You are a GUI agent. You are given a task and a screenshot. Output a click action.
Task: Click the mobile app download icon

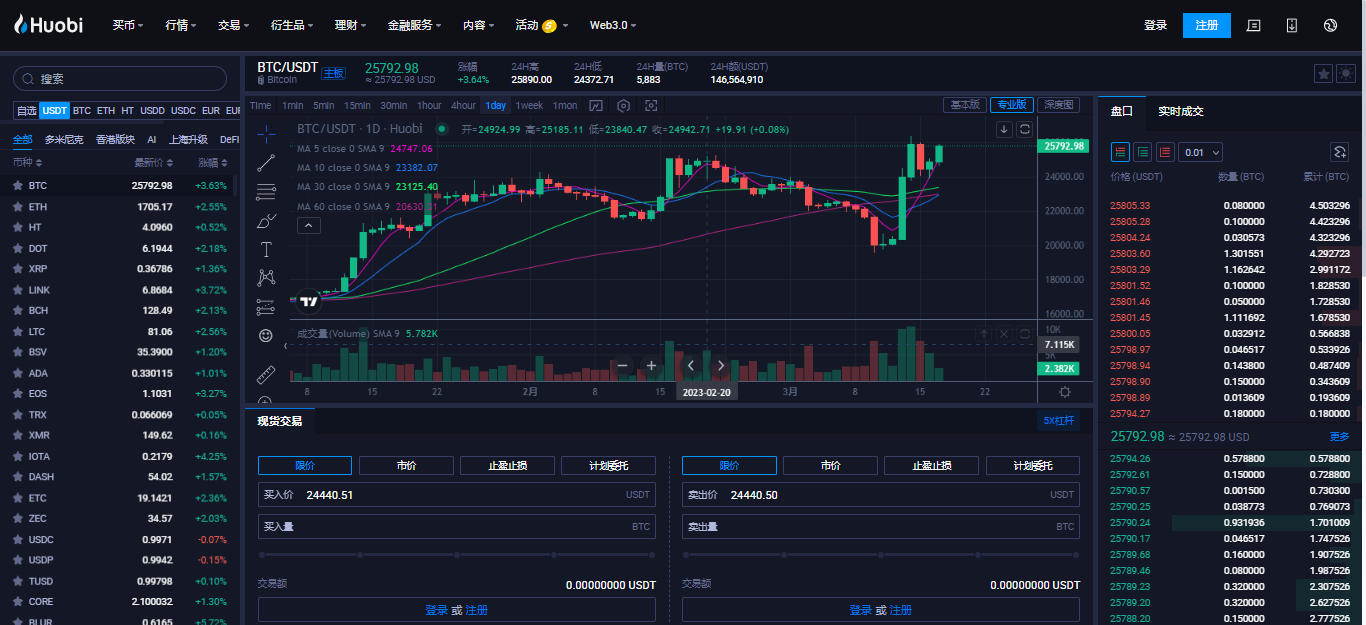1291,25
